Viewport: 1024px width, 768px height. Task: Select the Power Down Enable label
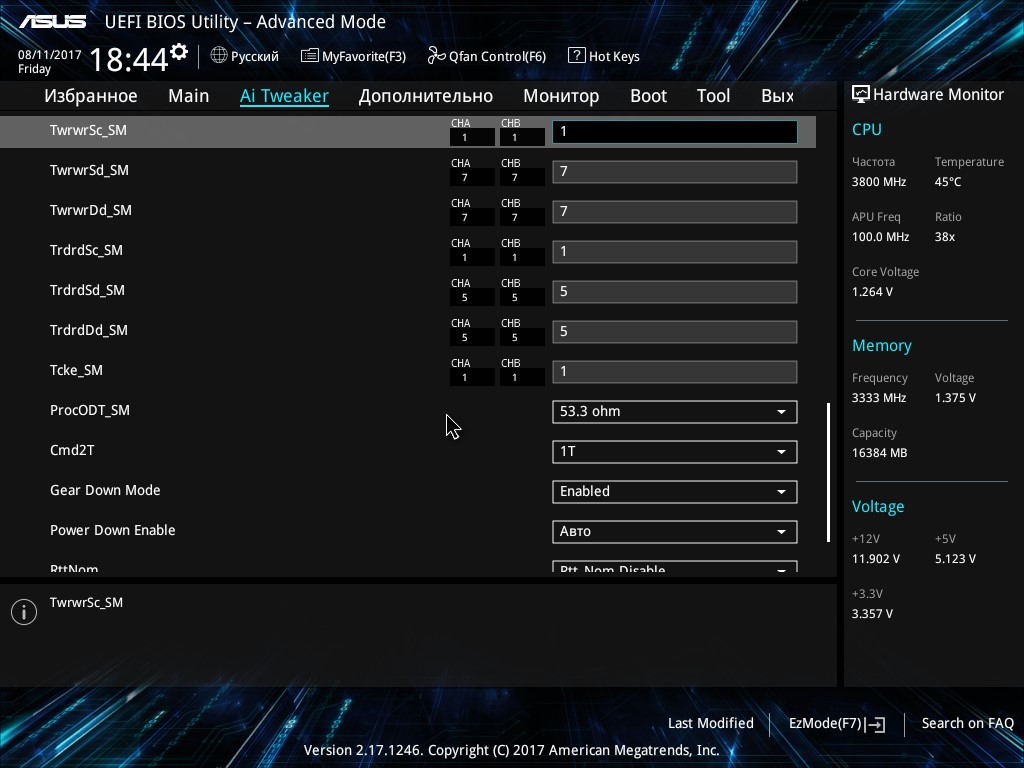pos(112,530)
